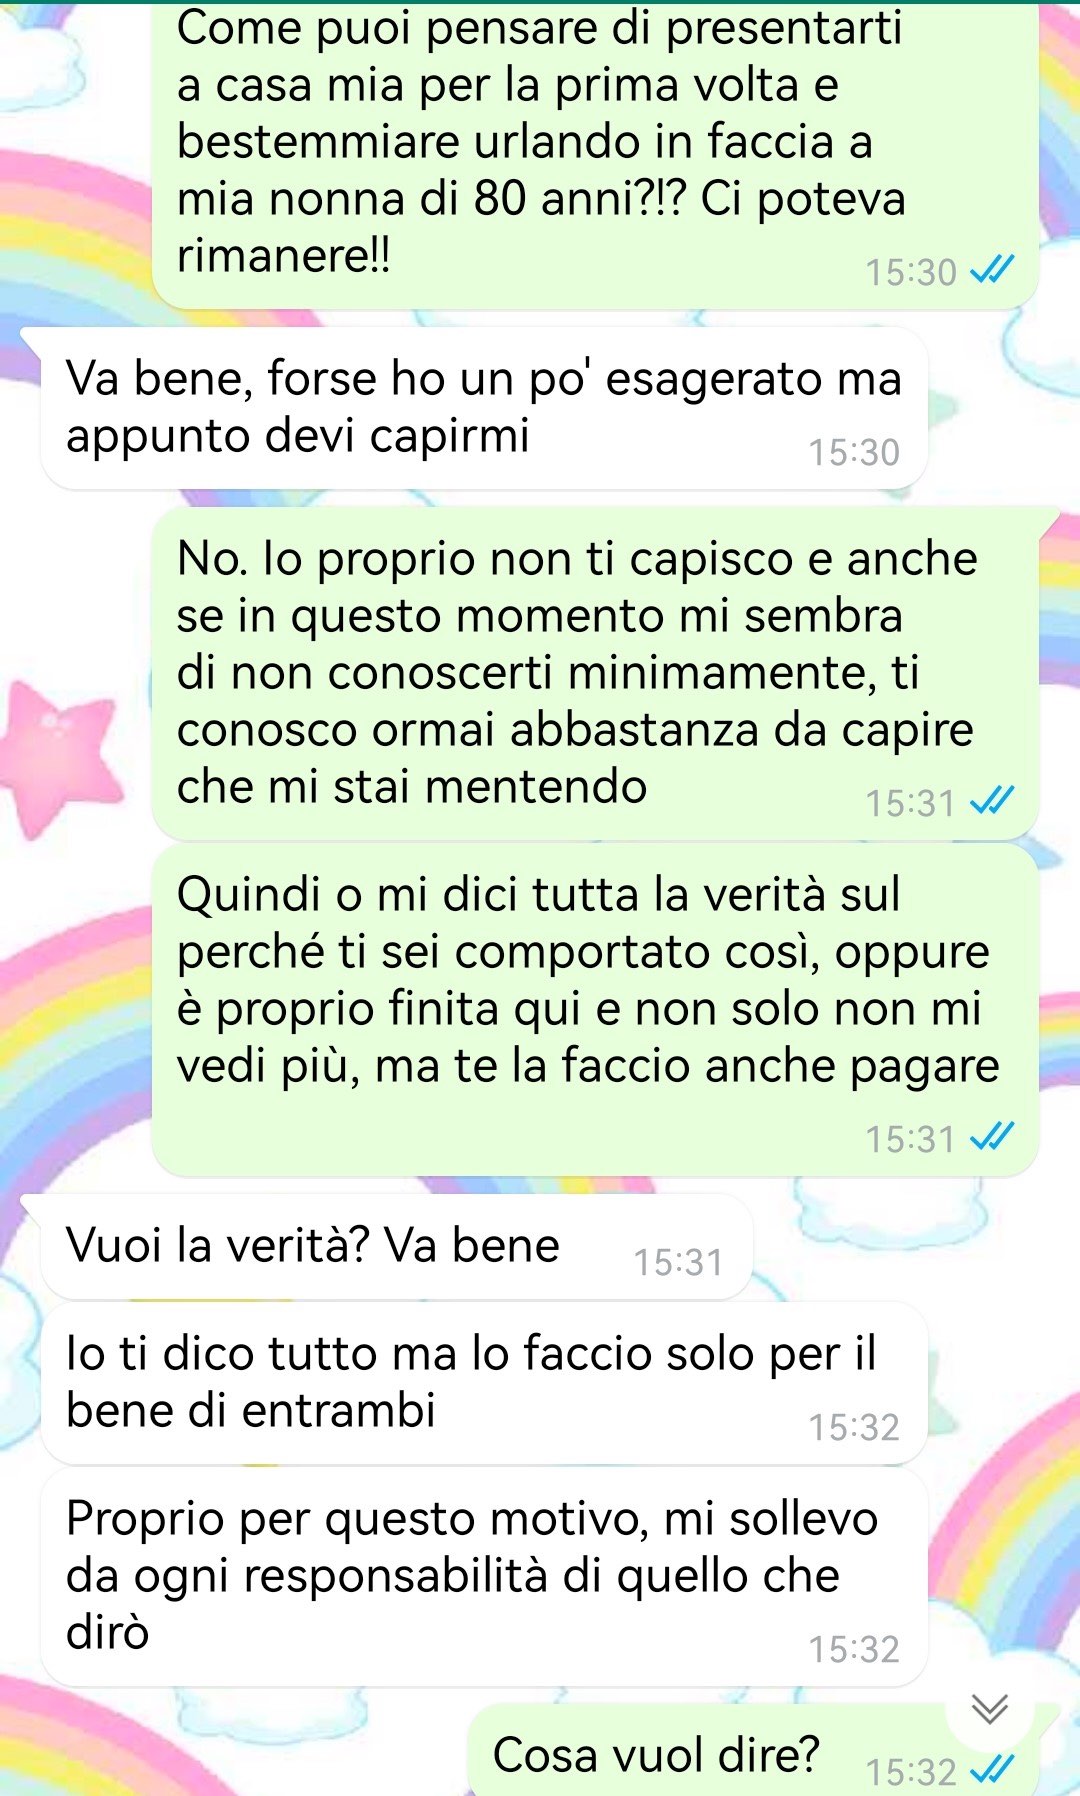Viewport: 1080px width, 1796px height.
Task: Tap the 15:30 timestamp on received 'devi capirmi' message
Action: click(x=854, y=453)
